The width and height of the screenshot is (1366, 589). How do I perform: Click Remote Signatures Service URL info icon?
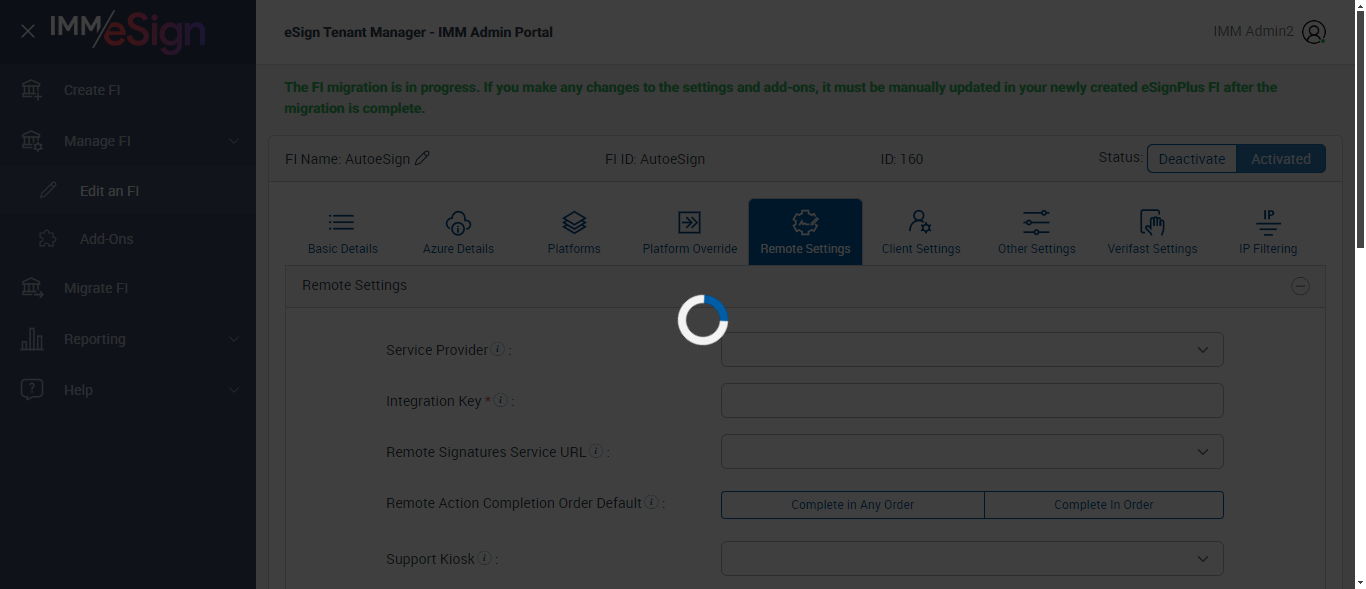596,452
